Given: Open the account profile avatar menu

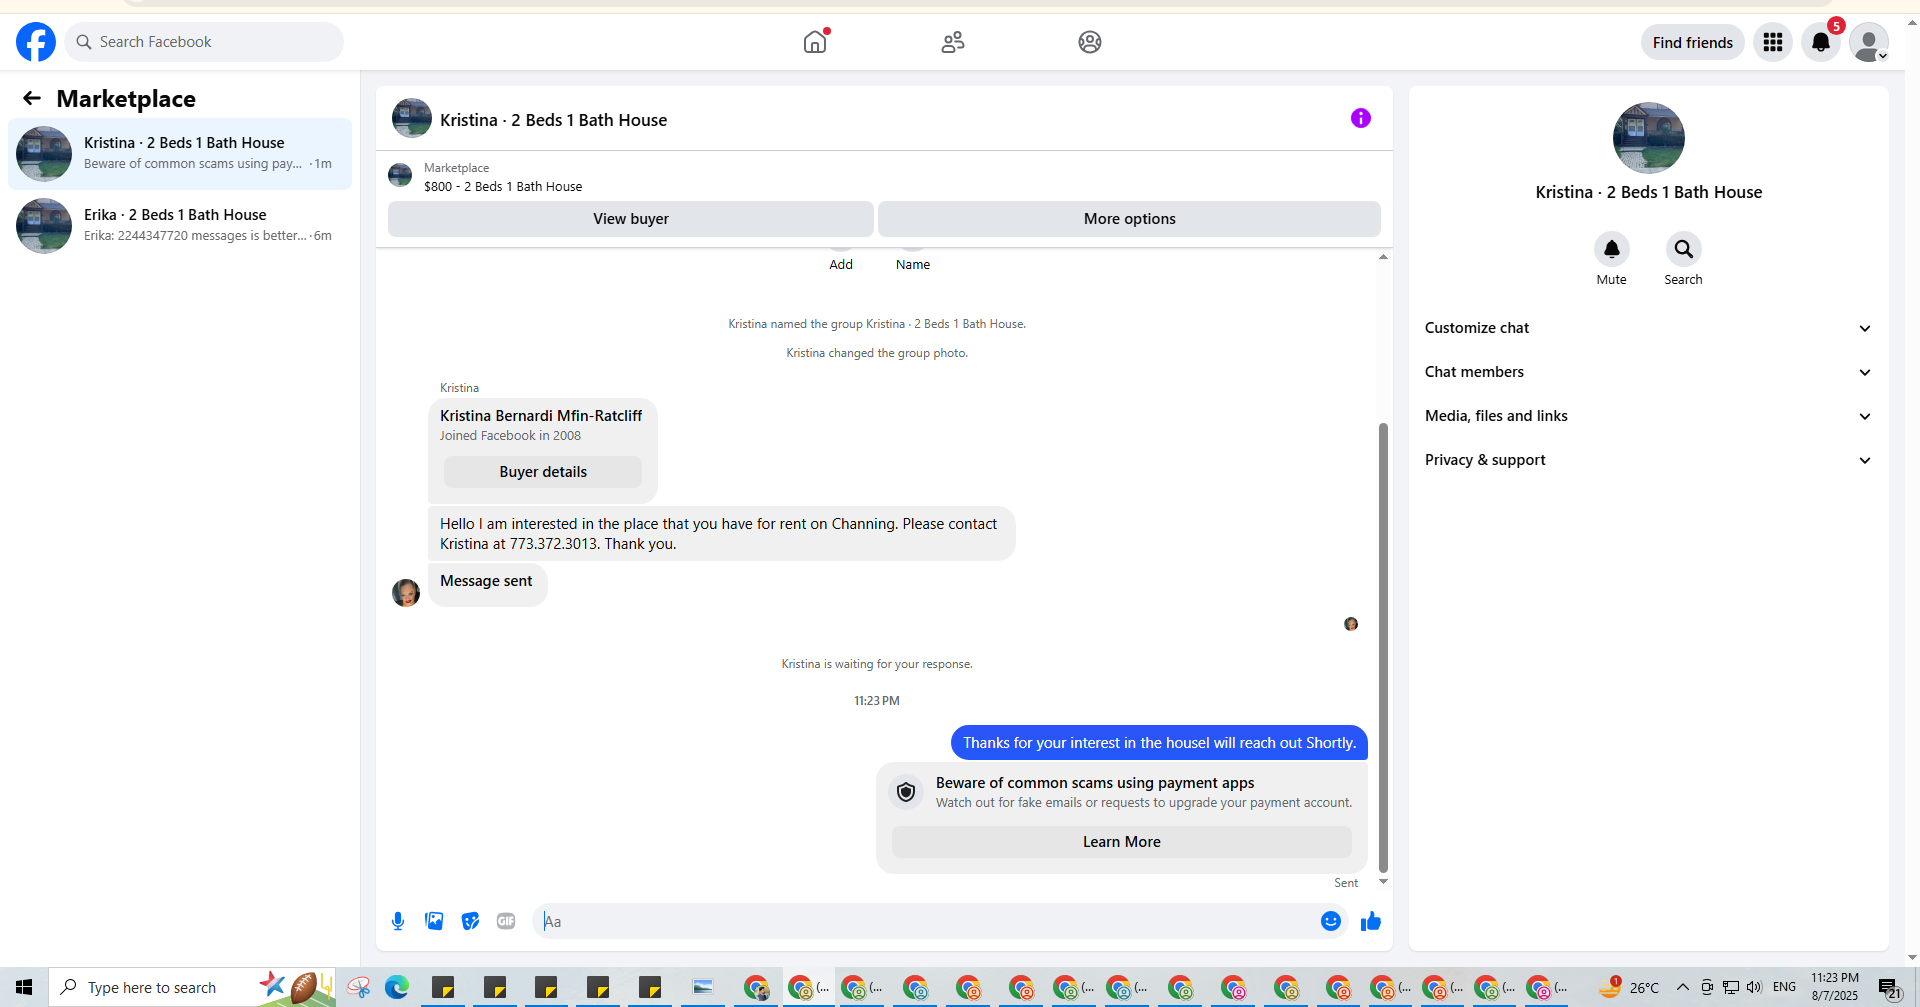Looking at the screenshot, I should [x=1869, y=42].
